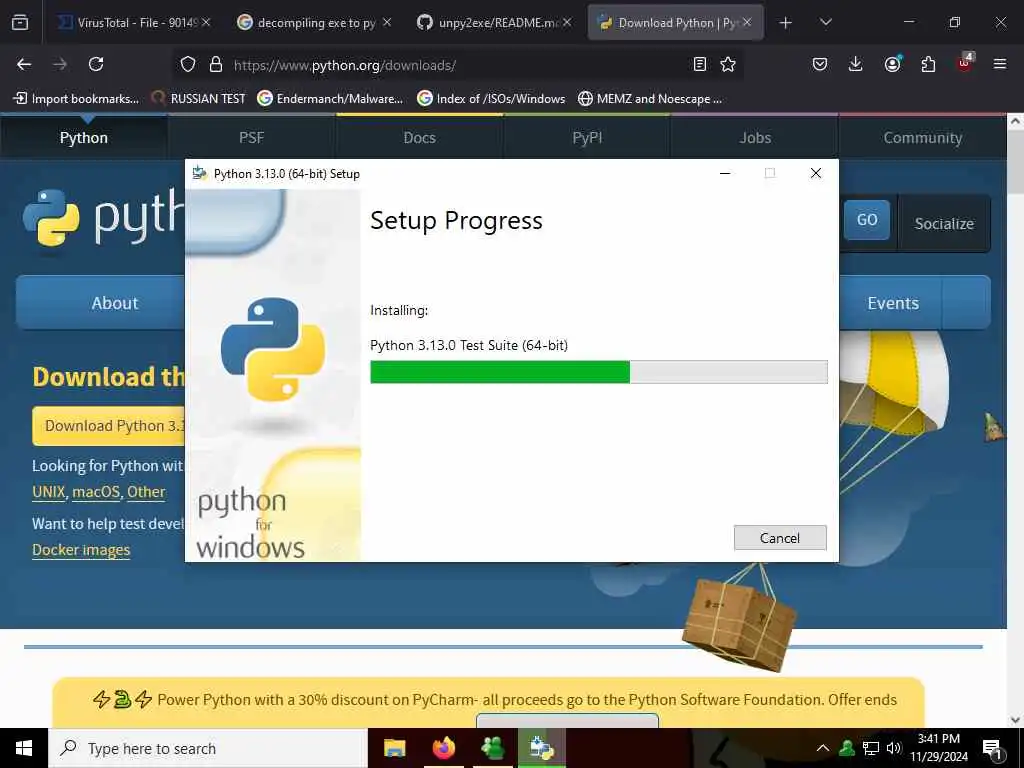
Task: Open the PSF site nav item
Action: tap(251, 138)
